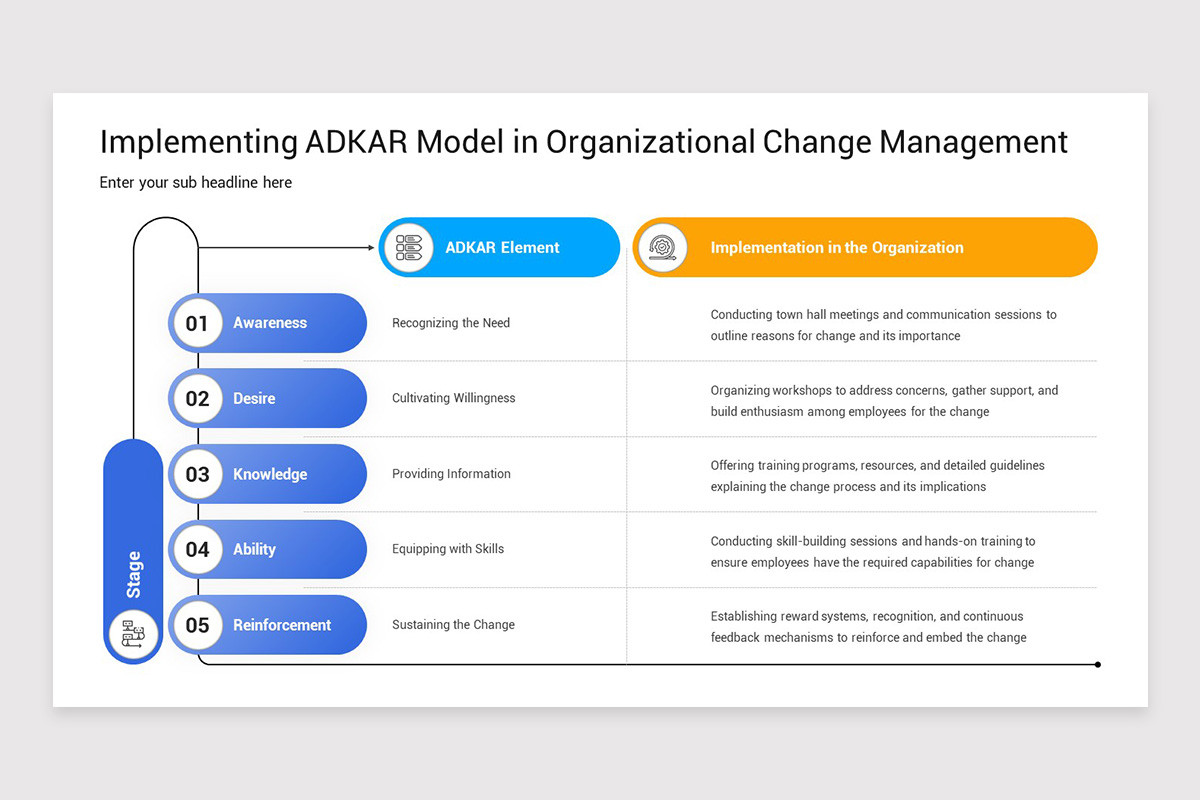The width and height of the screenshot is (1200, 800).
Task: Select the 01 circle next to Awareness
Action: (196, 323)
